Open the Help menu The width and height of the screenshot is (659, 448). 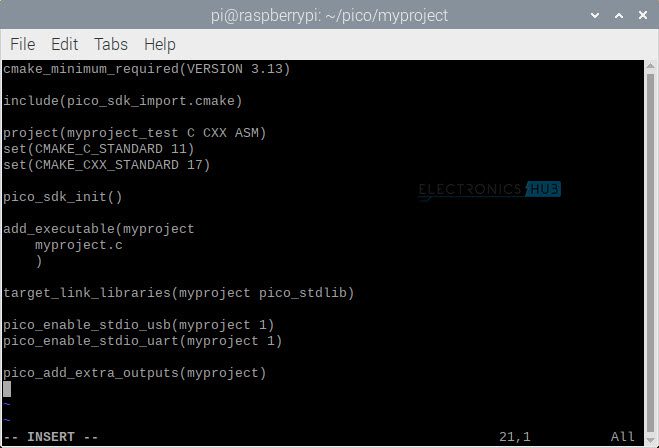pyautogui.click(x=159, y=44)
